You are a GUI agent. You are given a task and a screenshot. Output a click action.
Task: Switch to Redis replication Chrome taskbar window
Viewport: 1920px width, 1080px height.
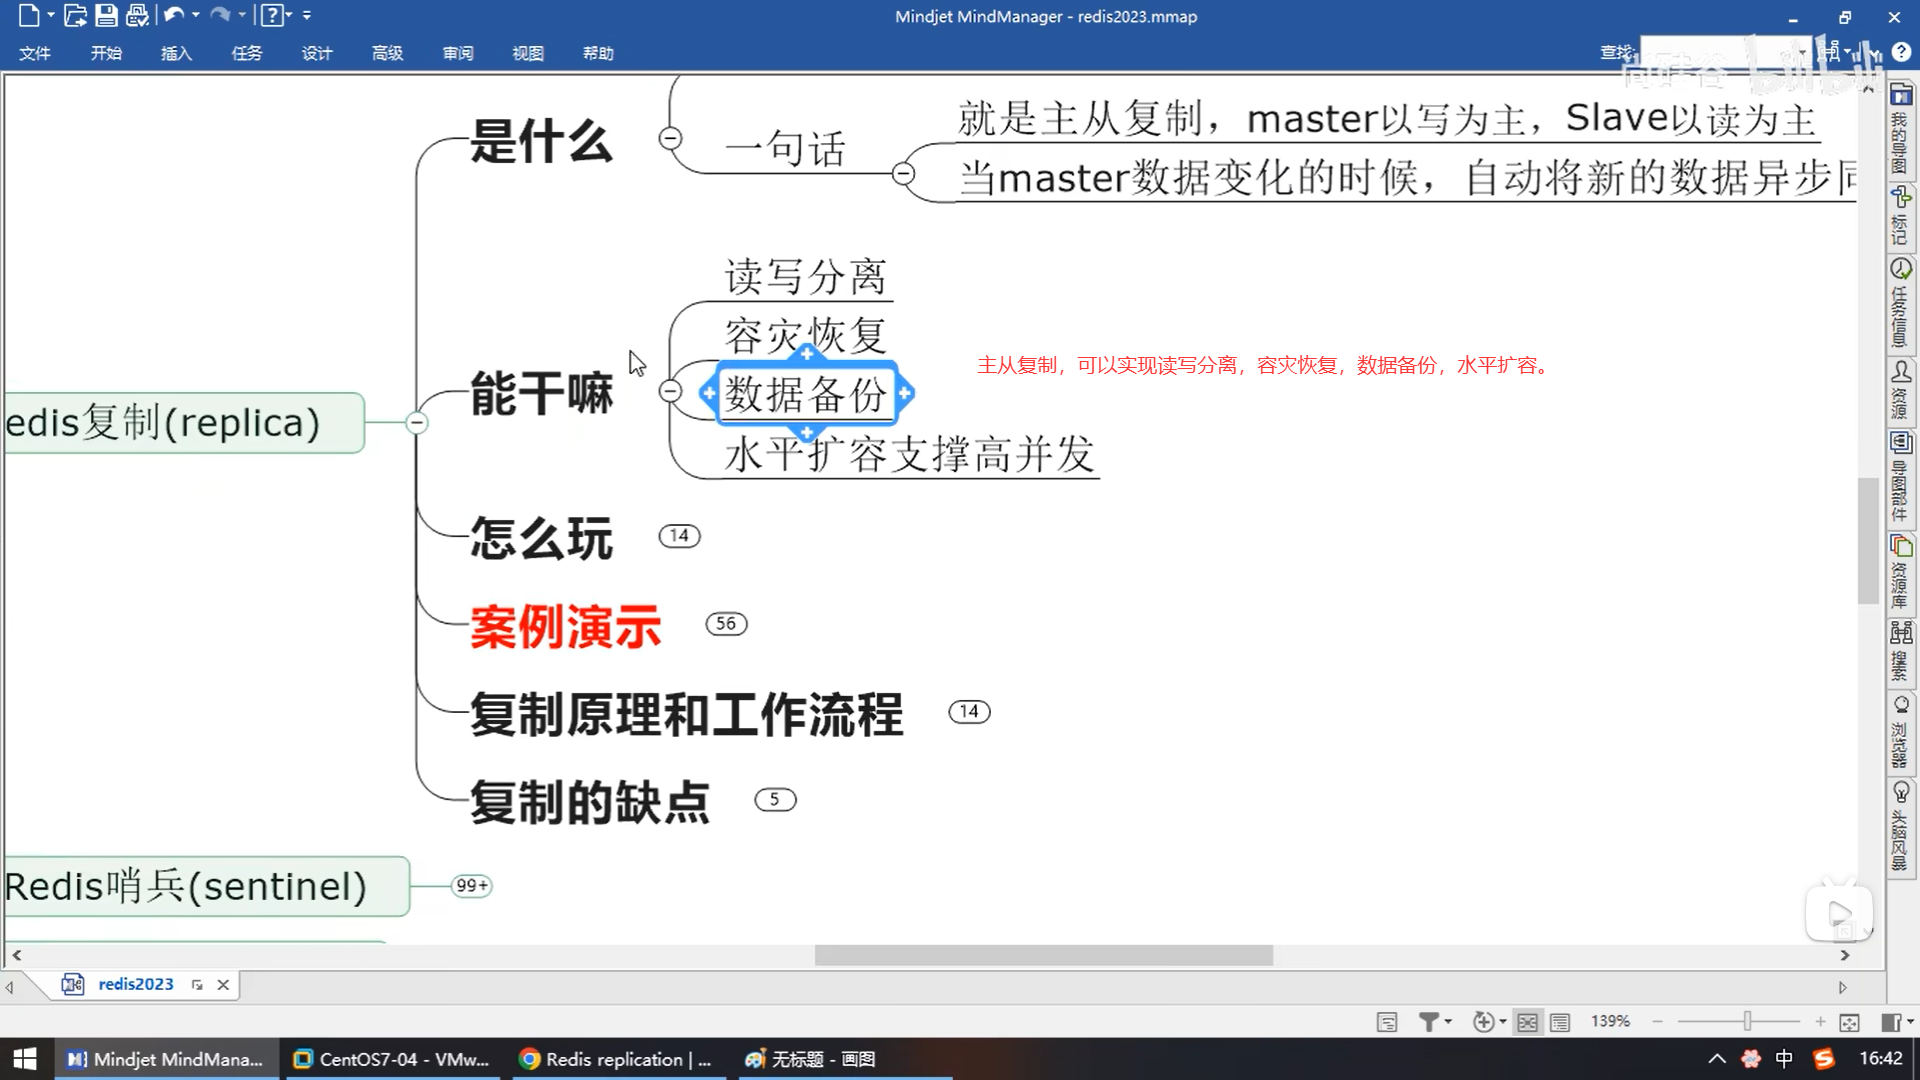coord(615,1060)
